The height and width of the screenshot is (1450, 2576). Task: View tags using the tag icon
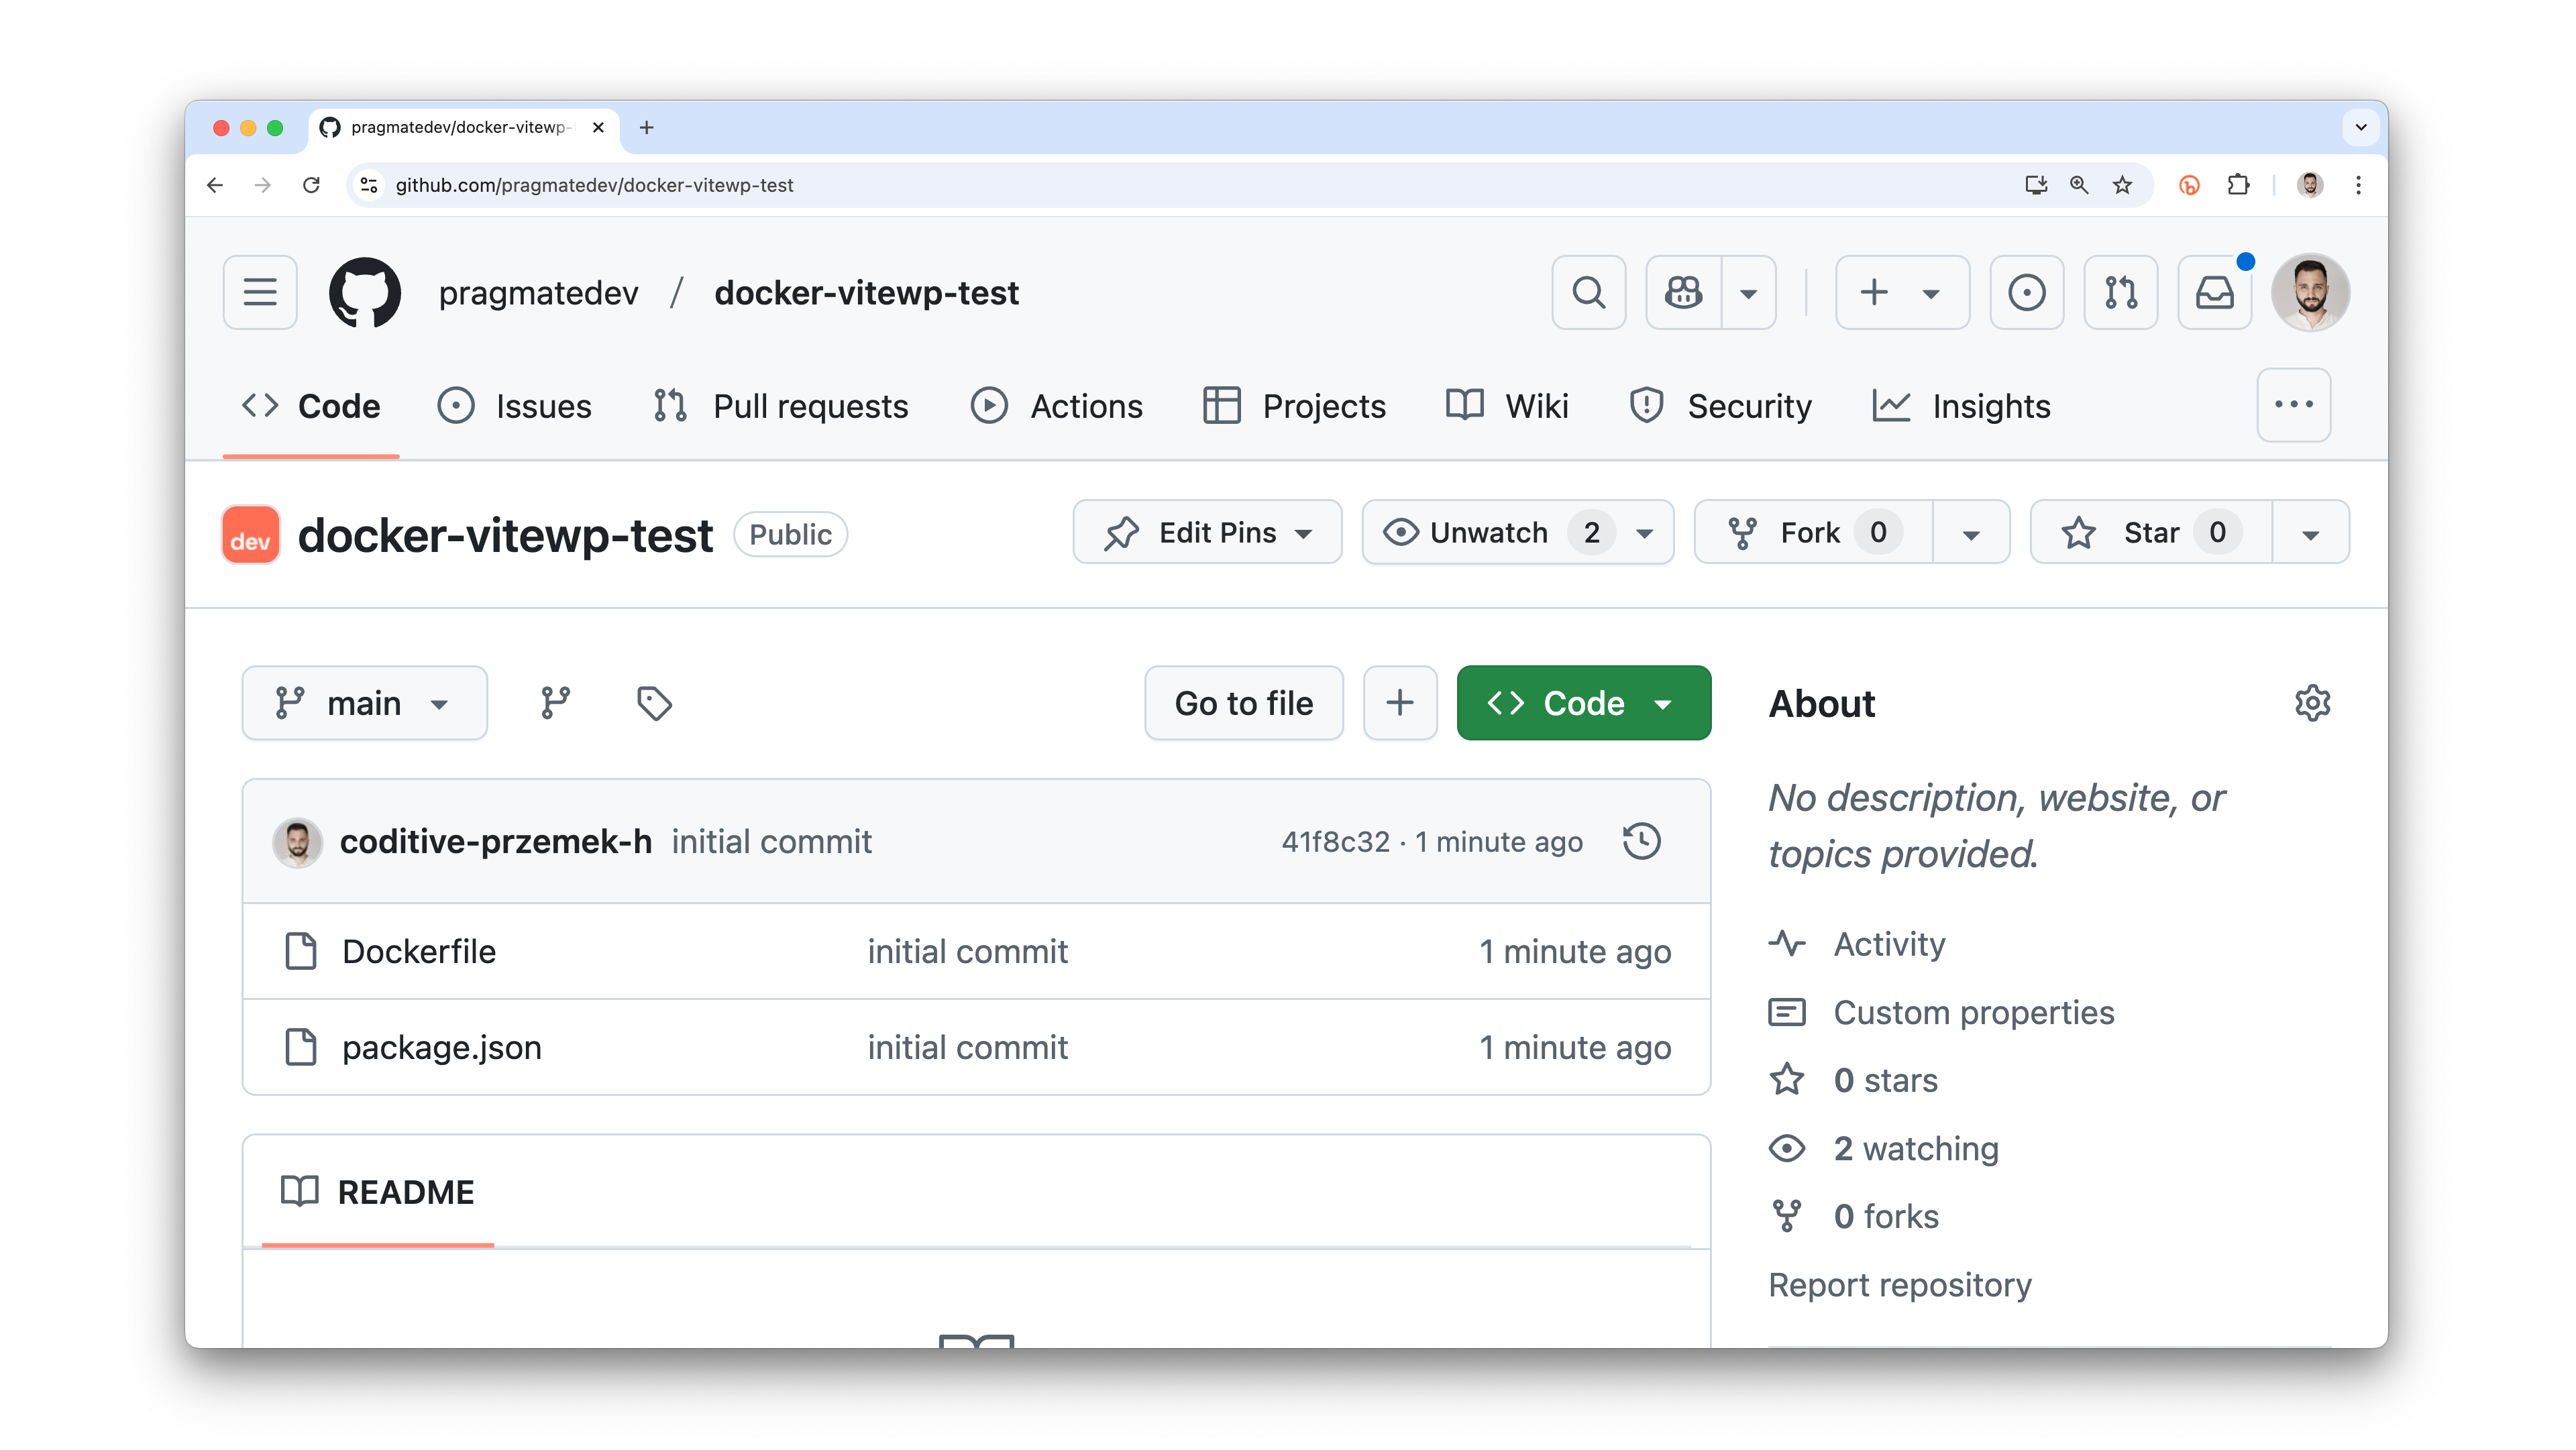pyautogui.click(x=654, y=703)
